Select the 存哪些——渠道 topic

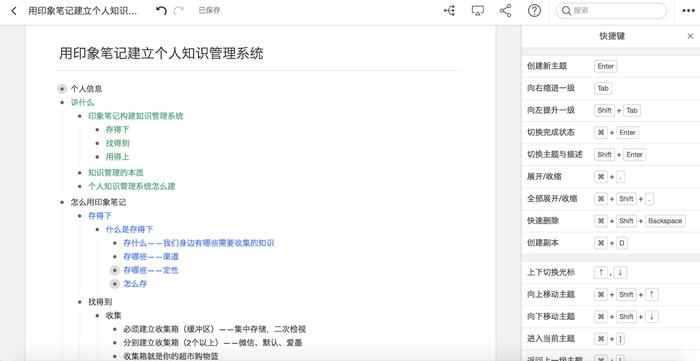point(151,257)
